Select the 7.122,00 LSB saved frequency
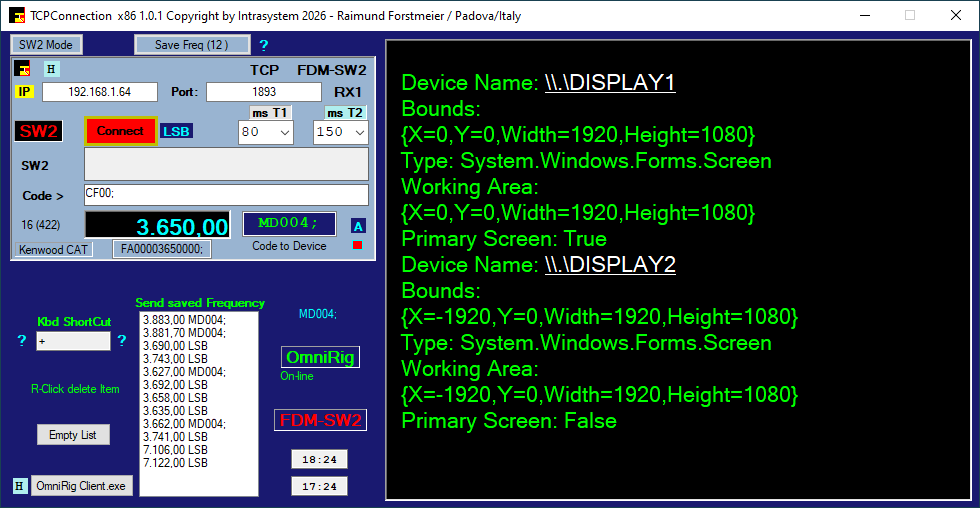 (x=176, y=463)
